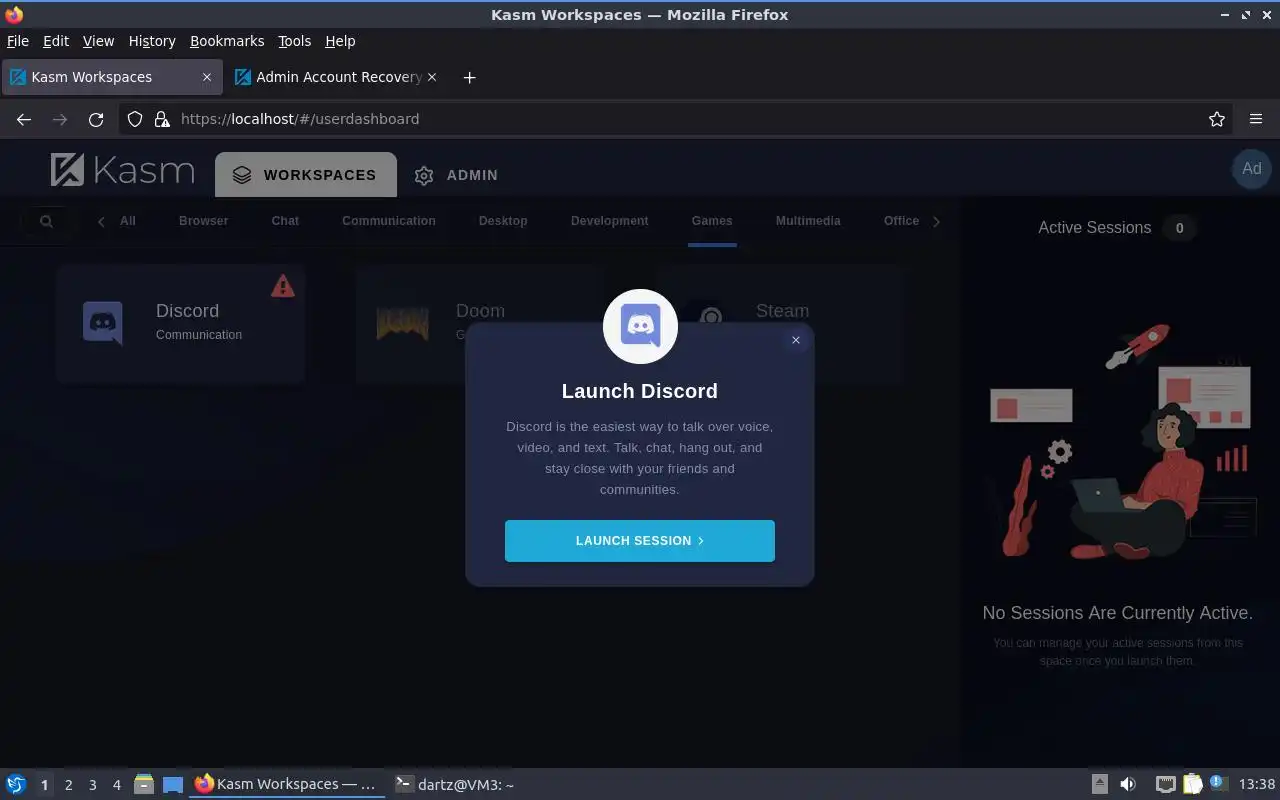The image size is (1280, 800).
Task: Select the All category filter
Action: (128, 221)
